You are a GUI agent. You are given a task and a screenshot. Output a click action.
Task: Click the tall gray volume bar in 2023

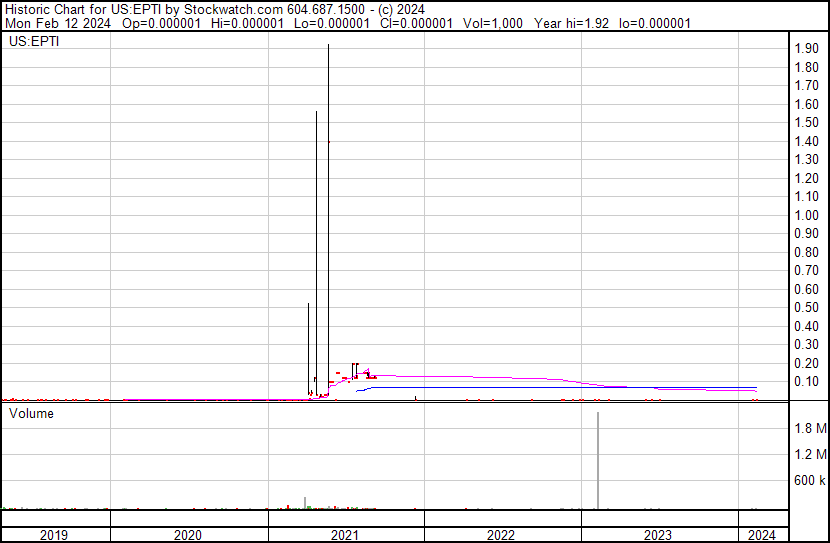point(598,460)
